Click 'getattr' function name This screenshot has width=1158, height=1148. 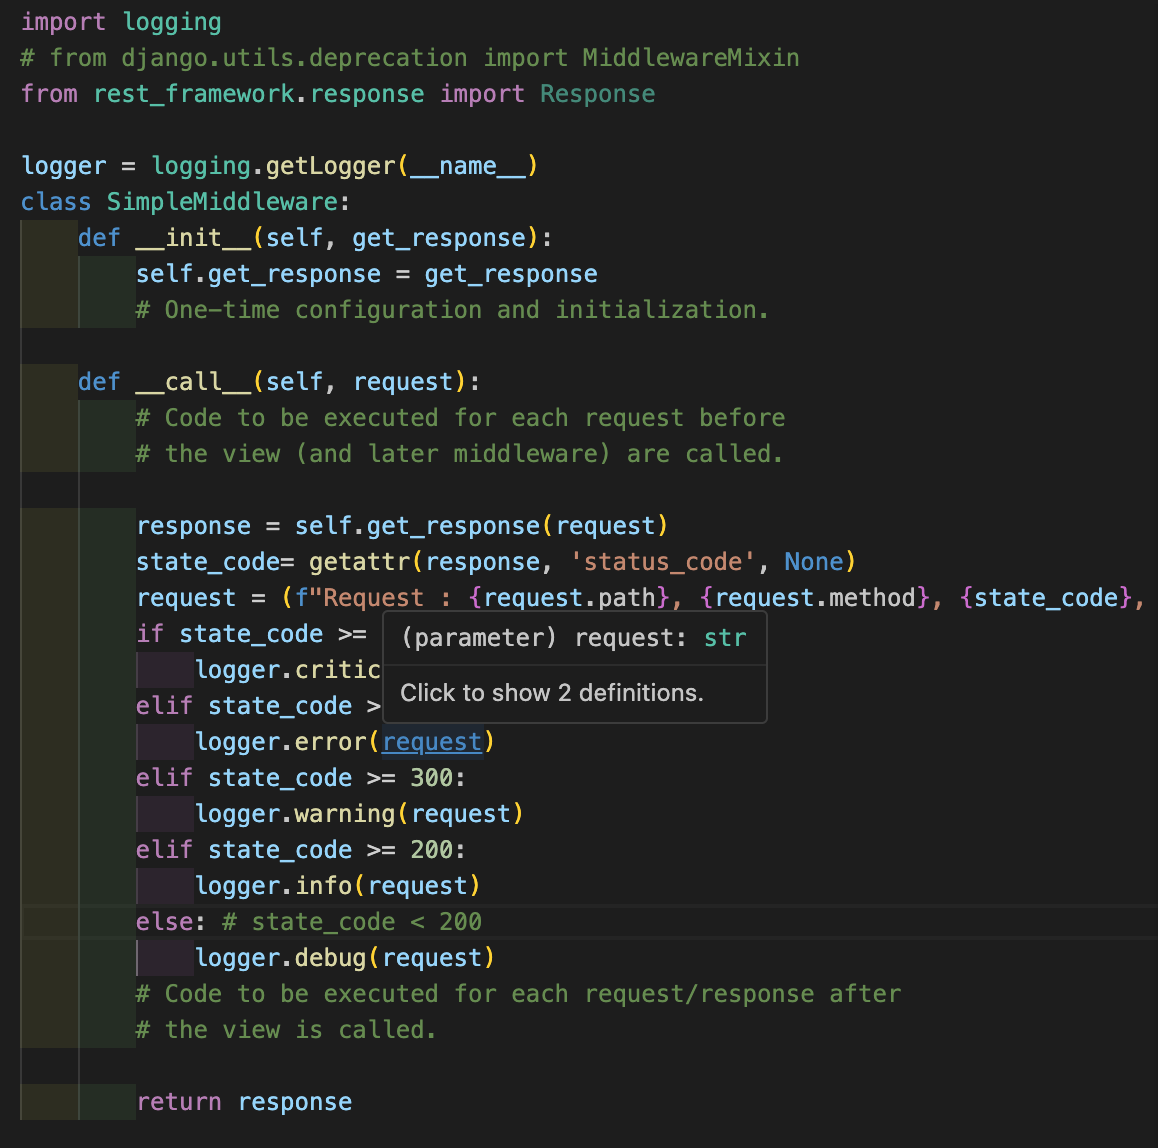(x=360, y=562)
